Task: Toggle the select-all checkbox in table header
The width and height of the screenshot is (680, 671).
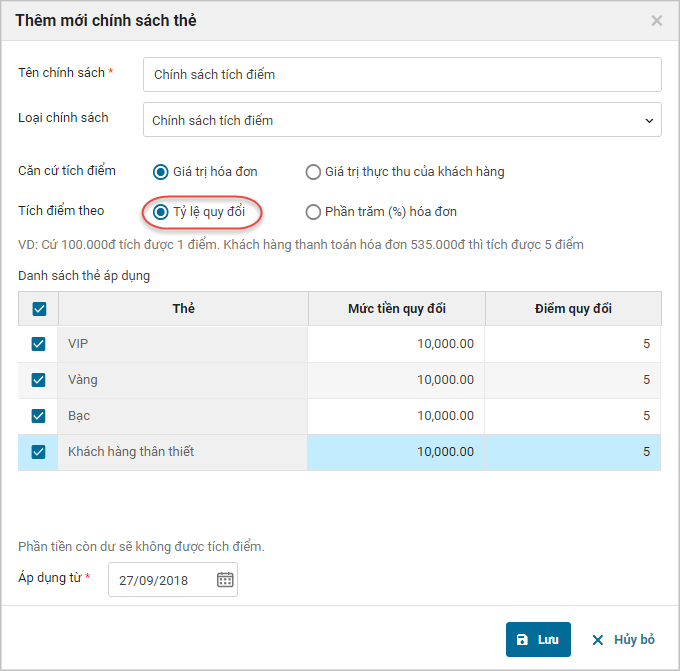Action: click(x=39, y=309)
